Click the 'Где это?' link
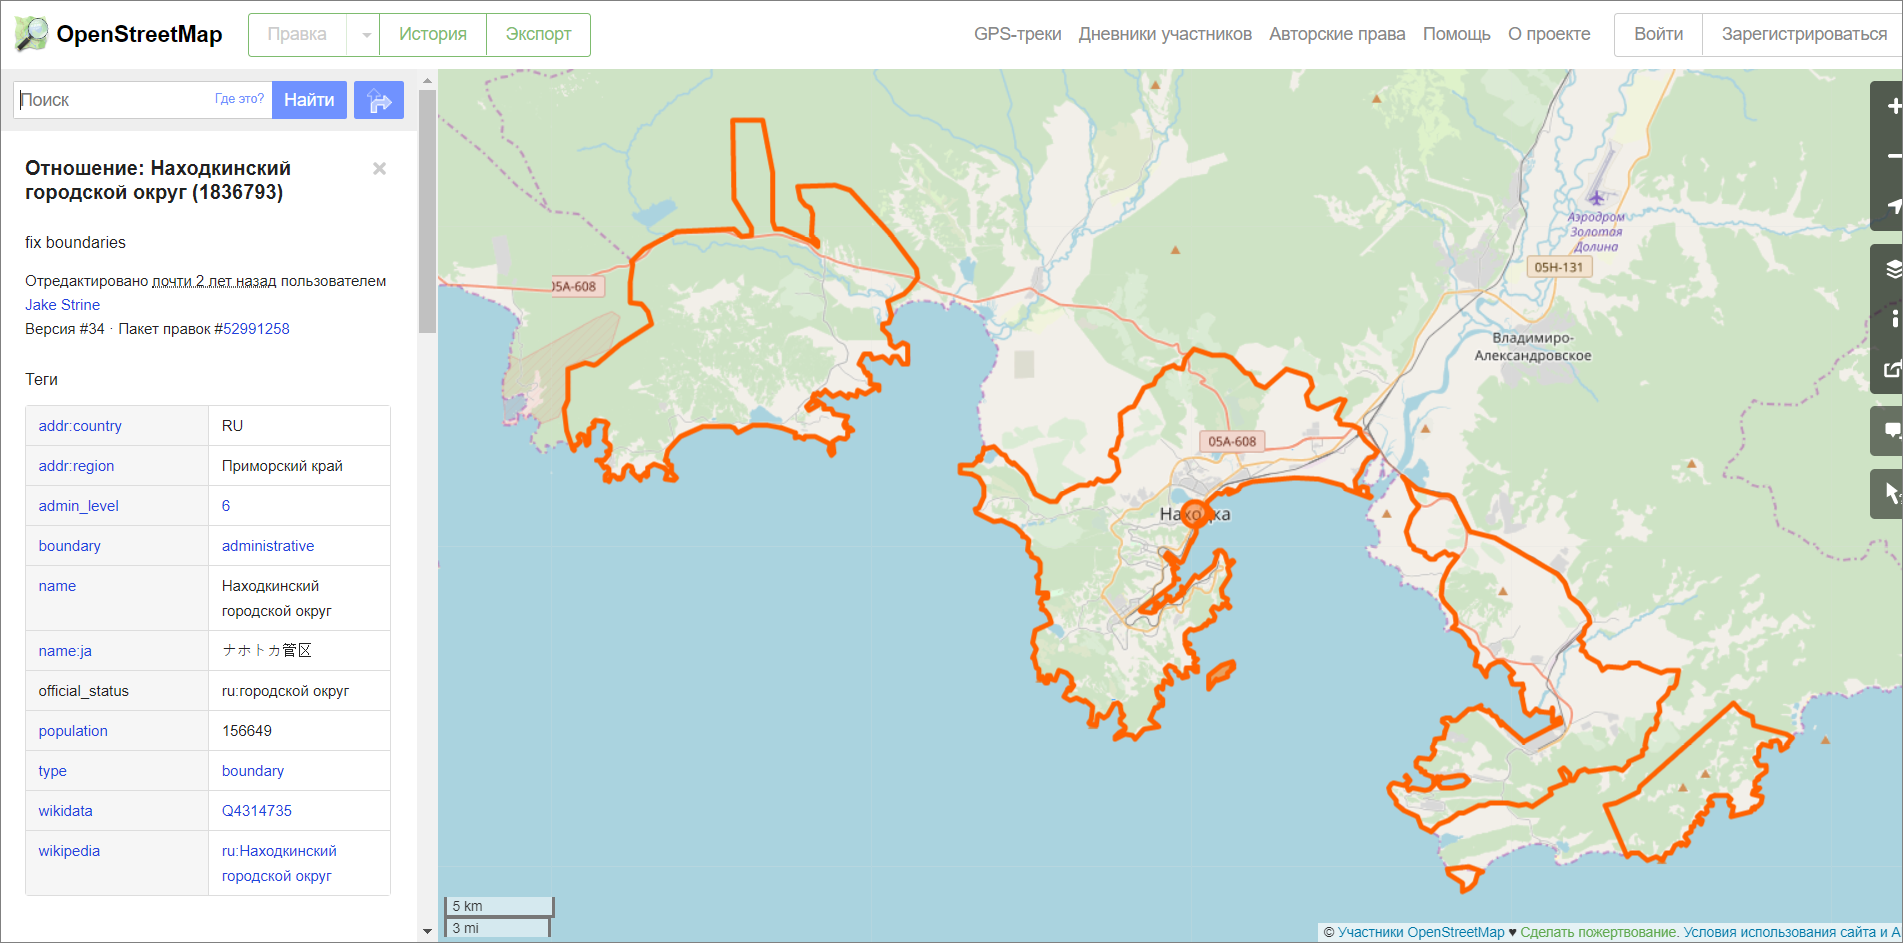Viewport: 1903px width, 943px height. pos(239,99)
